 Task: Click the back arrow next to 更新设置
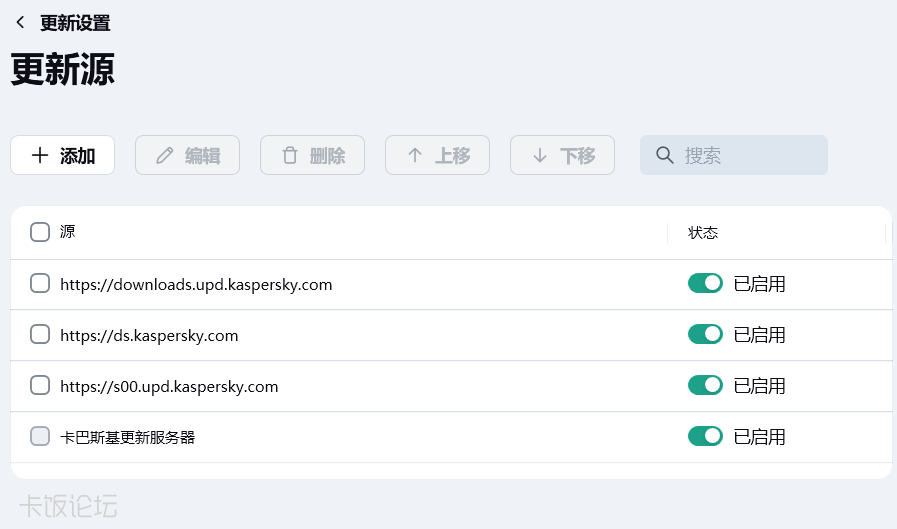(x=20, y=22)
